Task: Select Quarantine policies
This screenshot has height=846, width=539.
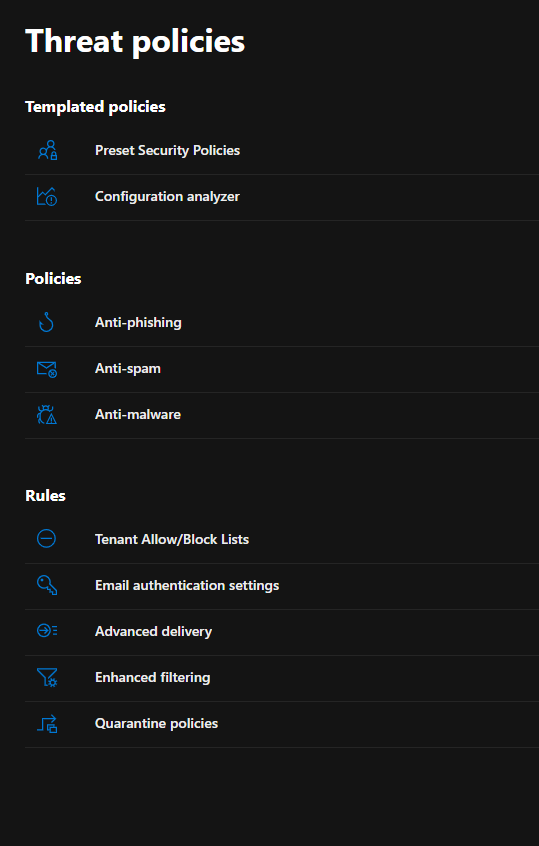Action: (156, 724)
